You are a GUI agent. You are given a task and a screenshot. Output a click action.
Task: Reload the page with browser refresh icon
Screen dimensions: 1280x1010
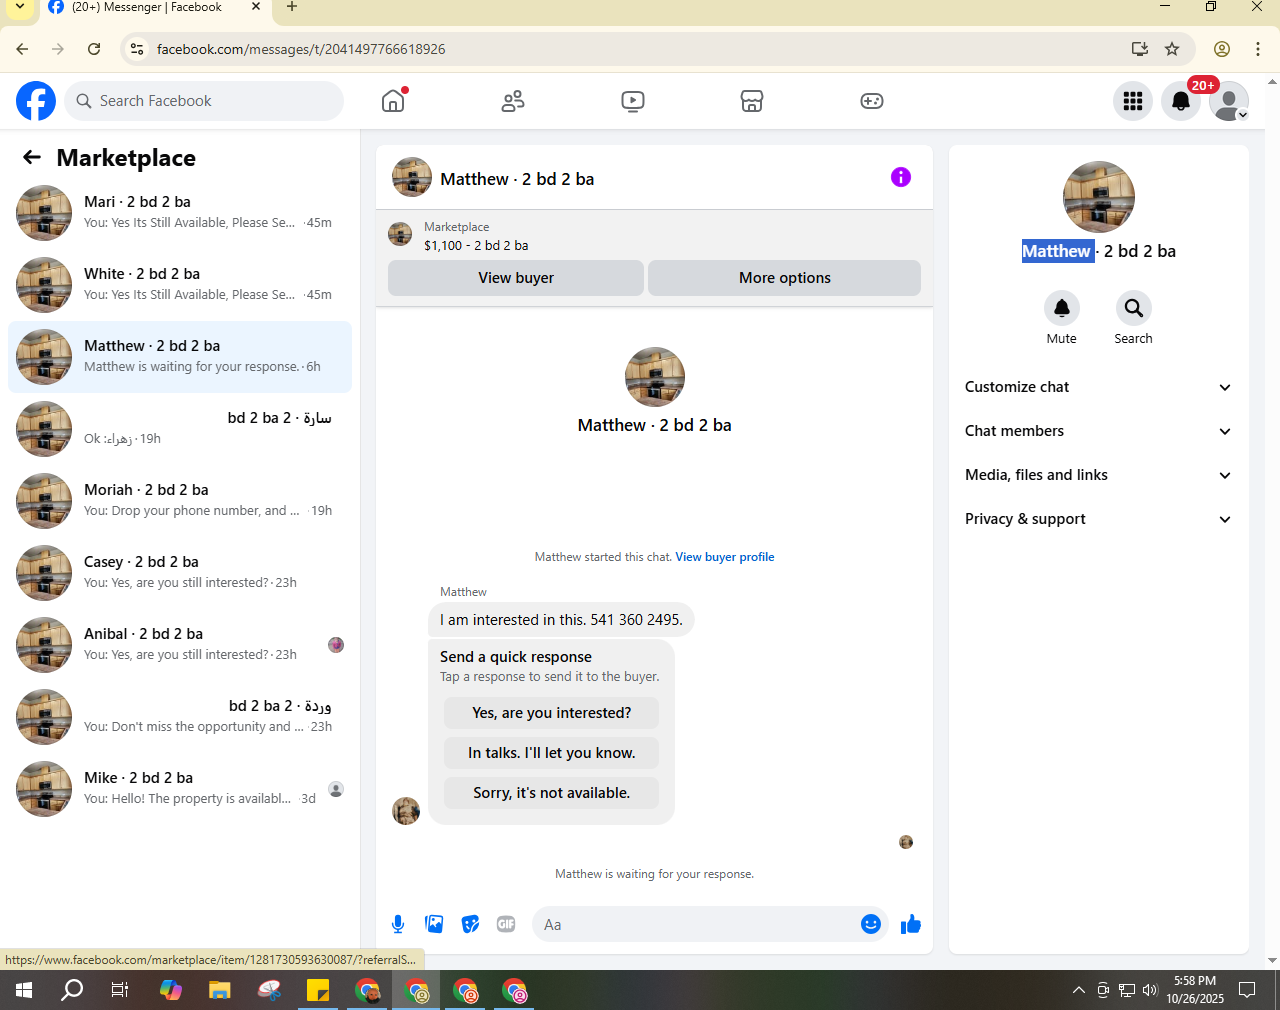click(x=94, y=49)
